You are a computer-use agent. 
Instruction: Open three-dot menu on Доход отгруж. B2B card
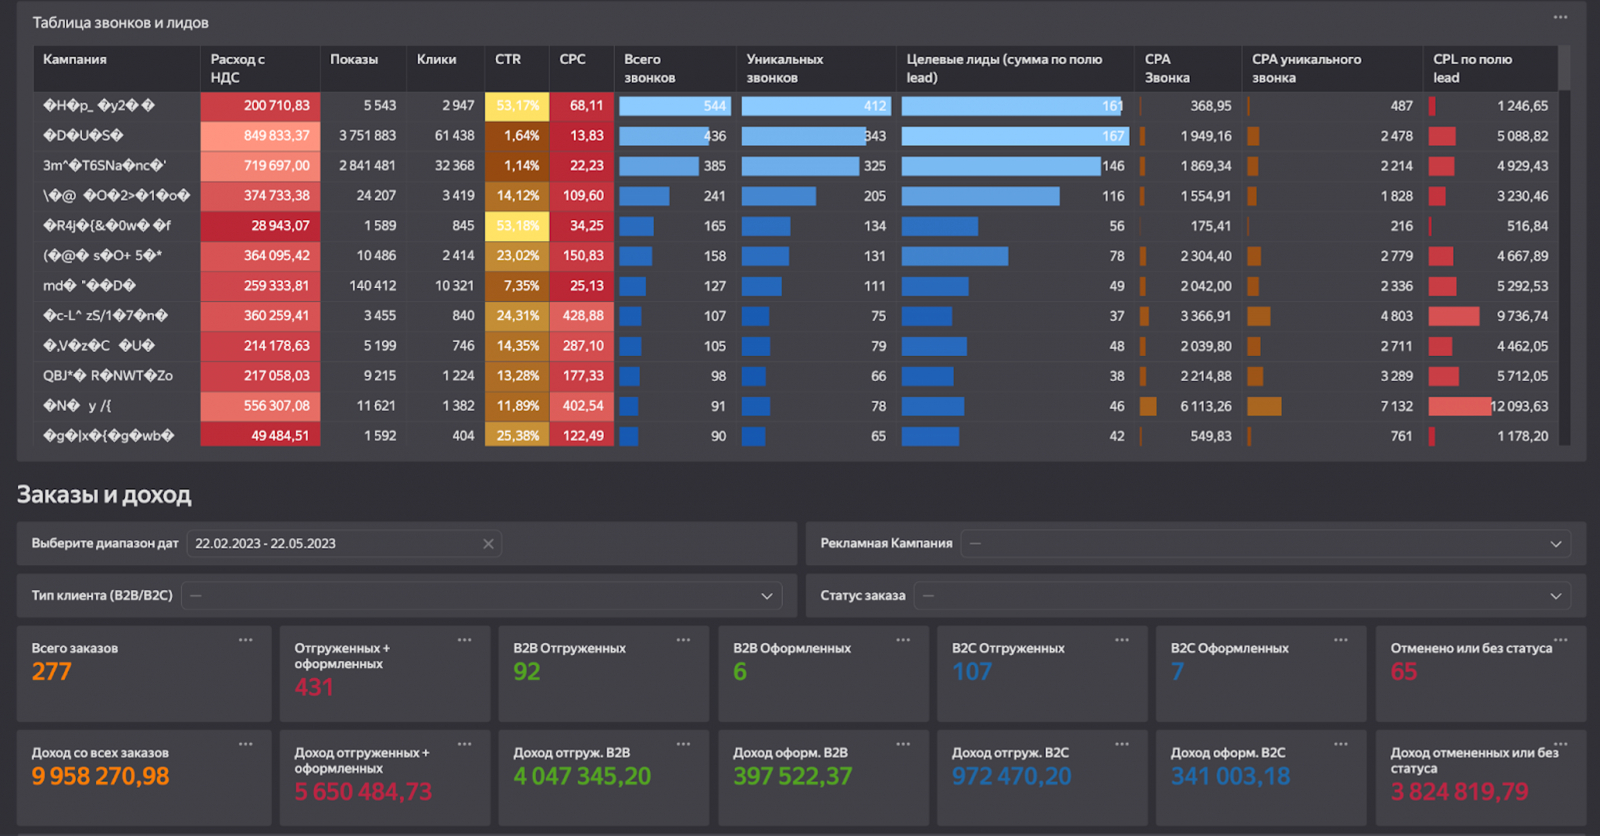pos(683,744)
